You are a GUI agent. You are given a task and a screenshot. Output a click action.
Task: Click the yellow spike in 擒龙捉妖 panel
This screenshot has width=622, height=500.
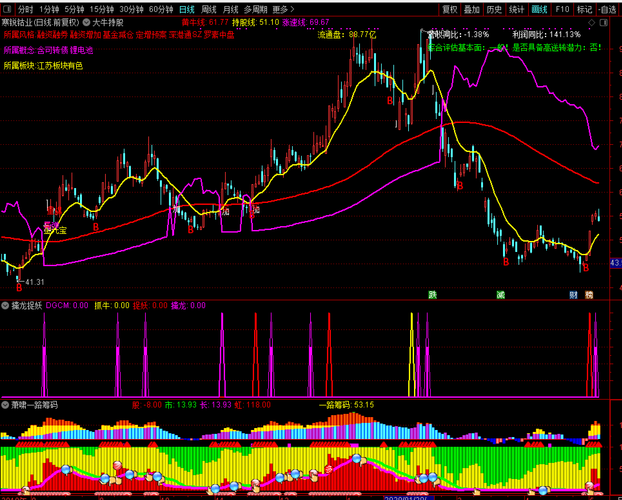coord(412,354)
